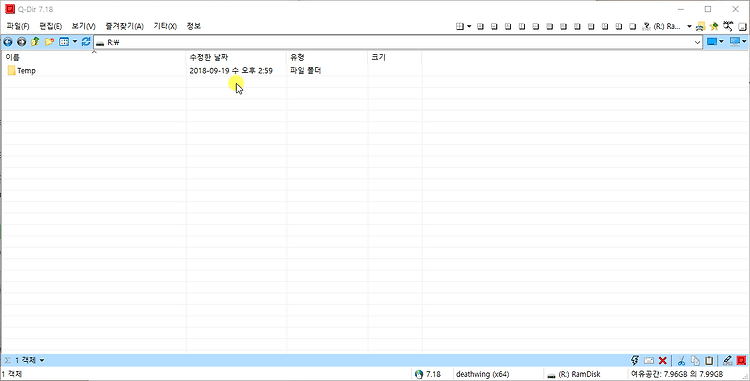The image size is (750, 381).
Task: Click the Temp row's type '파일 폴더'
Action: coord(306,71)
